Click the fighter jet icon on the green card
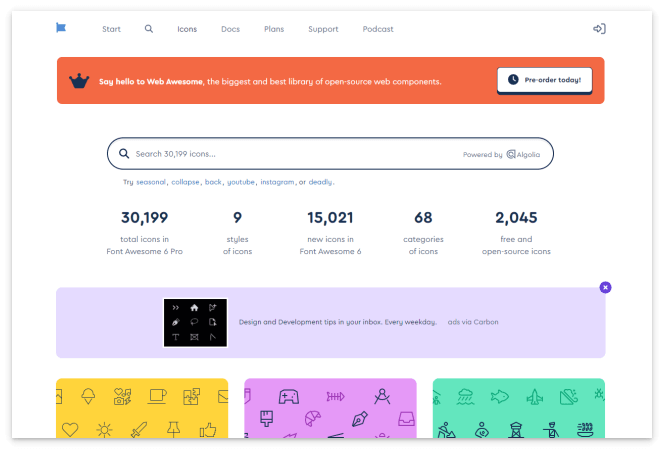This screenshot has width=664, height=451. point(534,397)
